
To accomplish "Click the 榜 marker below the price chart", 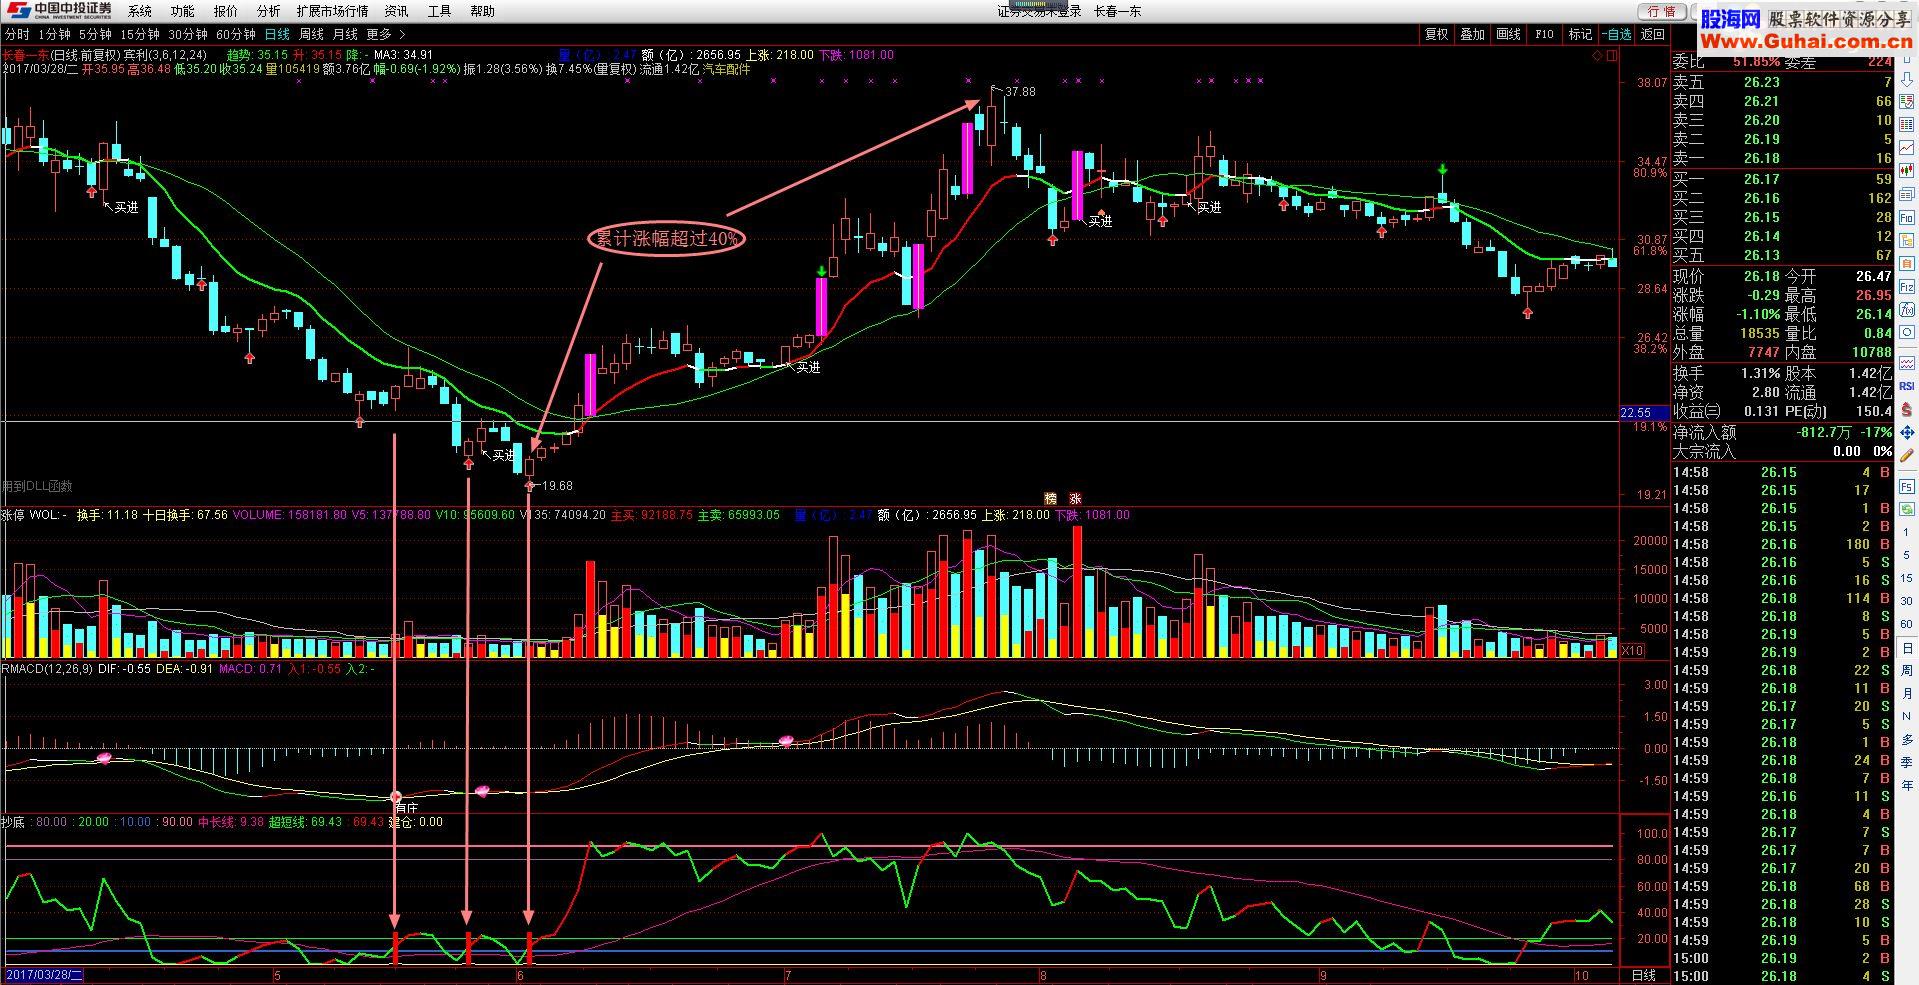I will click(x=1051, y=498).
